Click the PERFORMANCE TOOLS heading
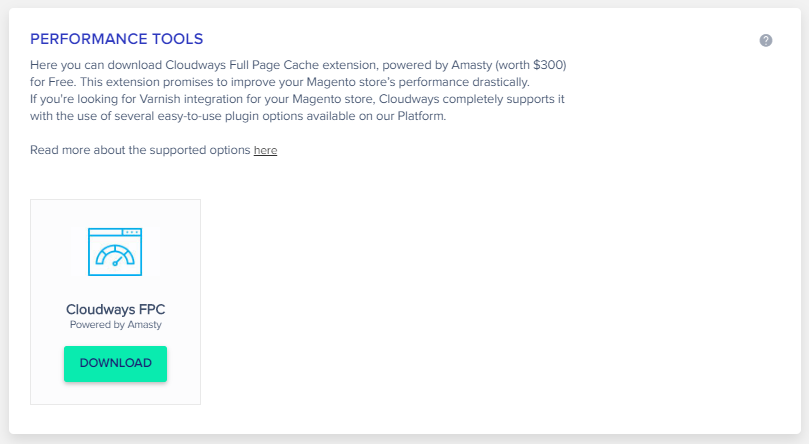This screenshot has width=809, height=444. tap(117, 39)
